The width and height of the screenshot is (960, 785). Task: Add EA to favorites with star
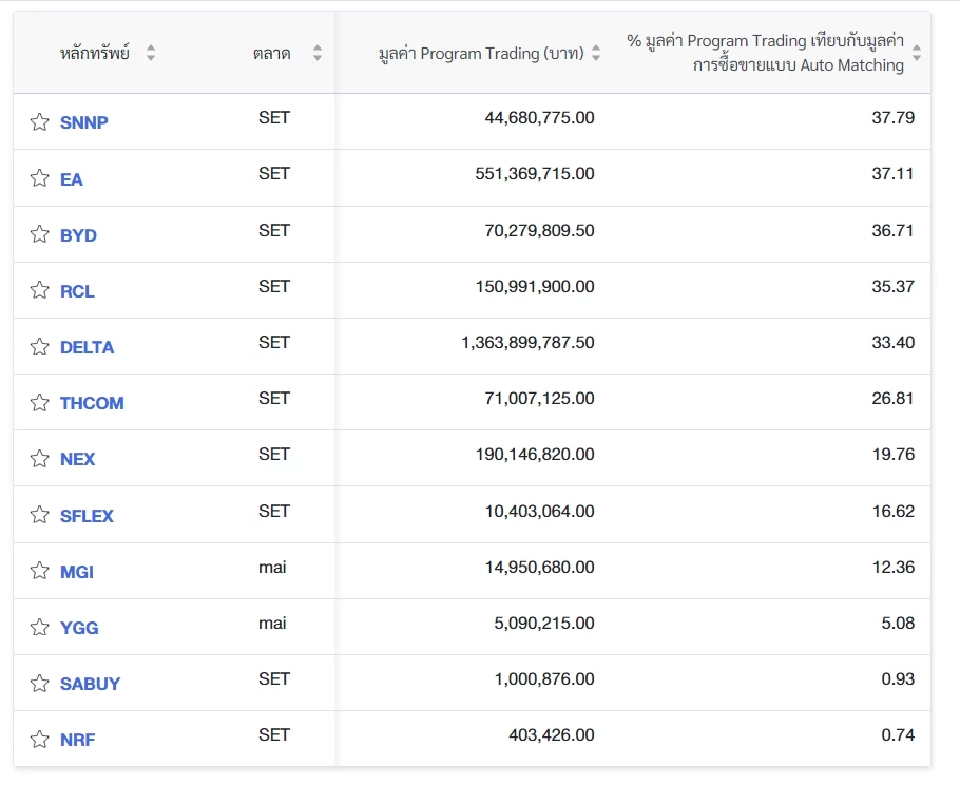[x=40, y=179]
